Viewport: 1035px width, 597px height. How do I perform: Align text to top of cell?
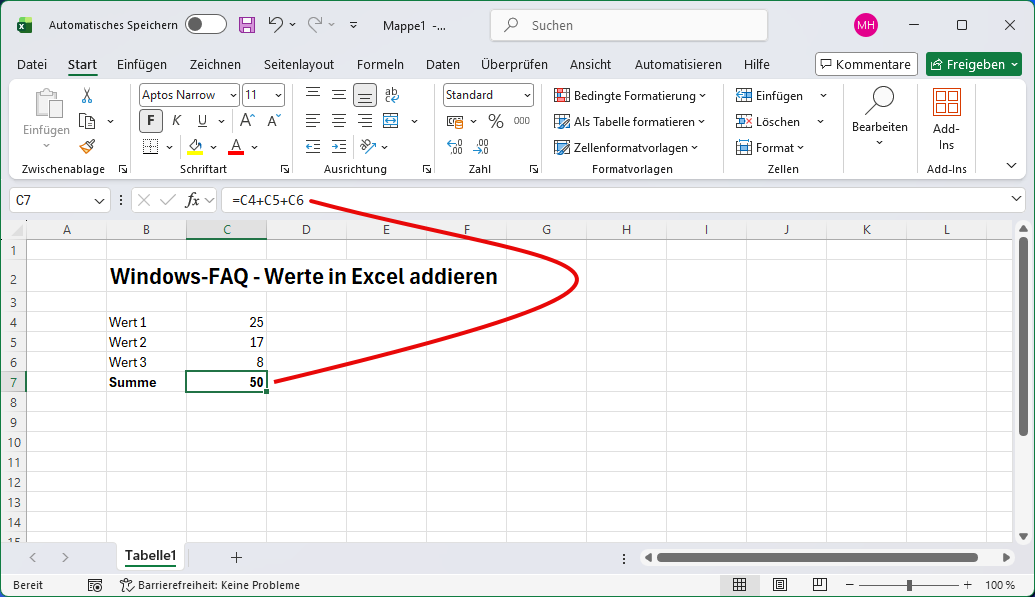tap(313, 95)
